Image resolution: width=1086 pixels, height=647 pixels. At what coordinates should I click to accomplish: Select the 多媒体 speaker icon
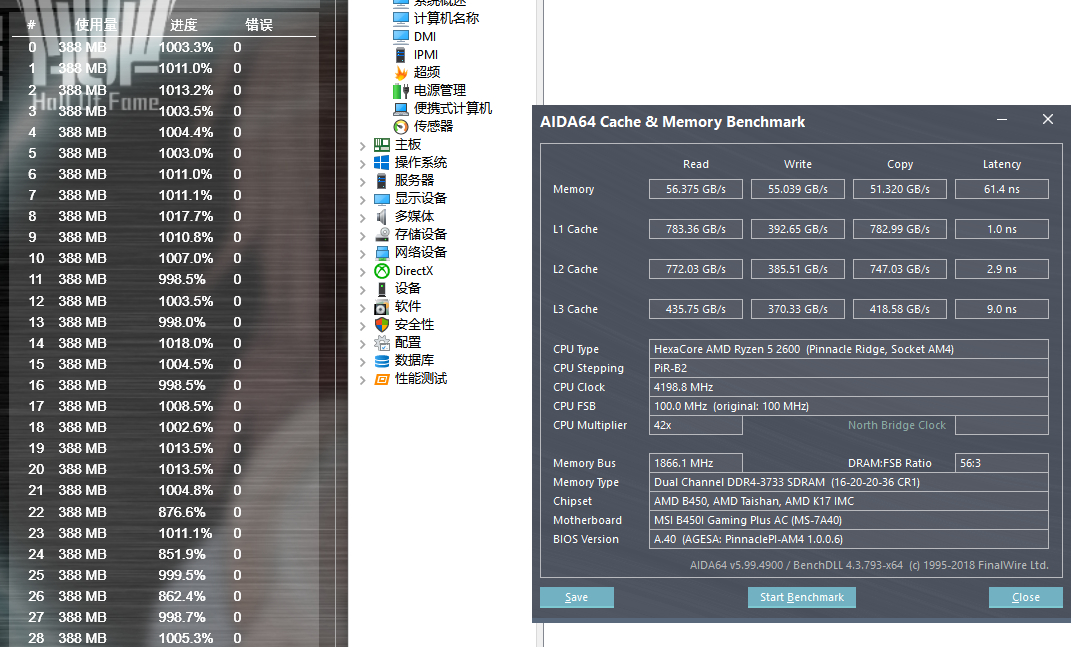382,216
